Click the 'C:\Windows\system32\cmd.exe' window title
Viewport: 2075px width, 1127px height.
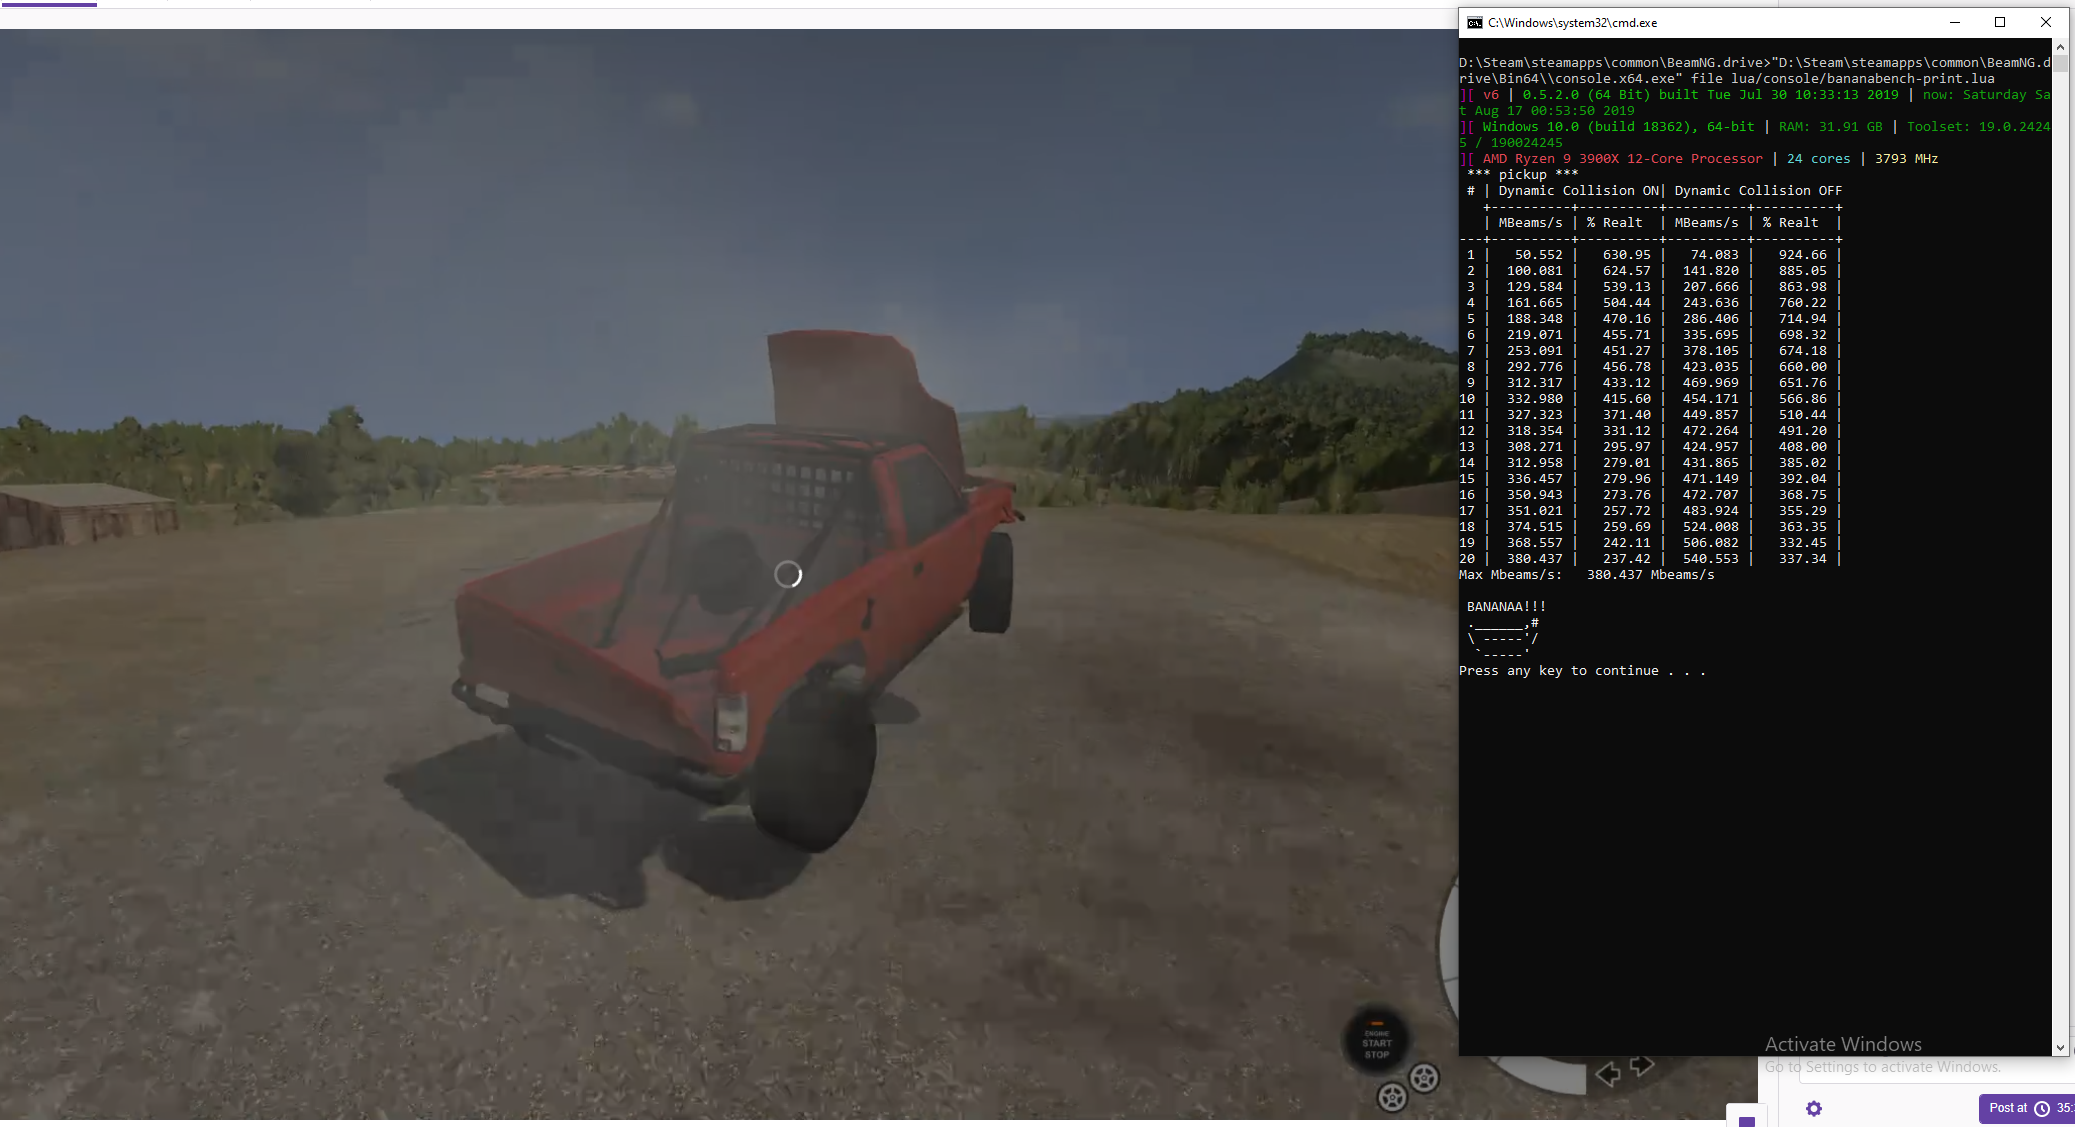1572,23
